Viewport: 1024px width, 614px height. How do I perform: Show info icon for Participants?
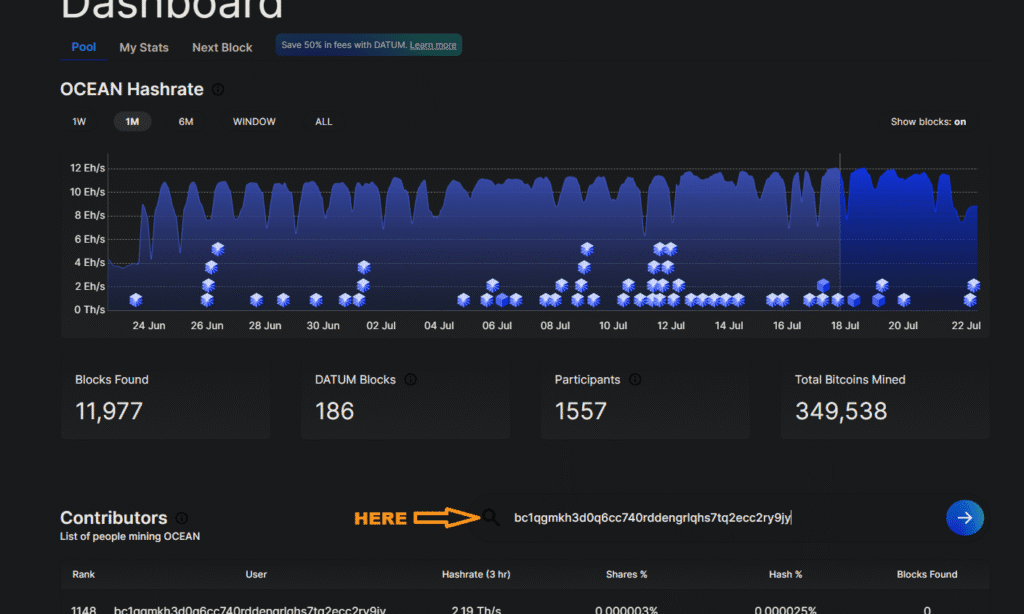(635, 380)
